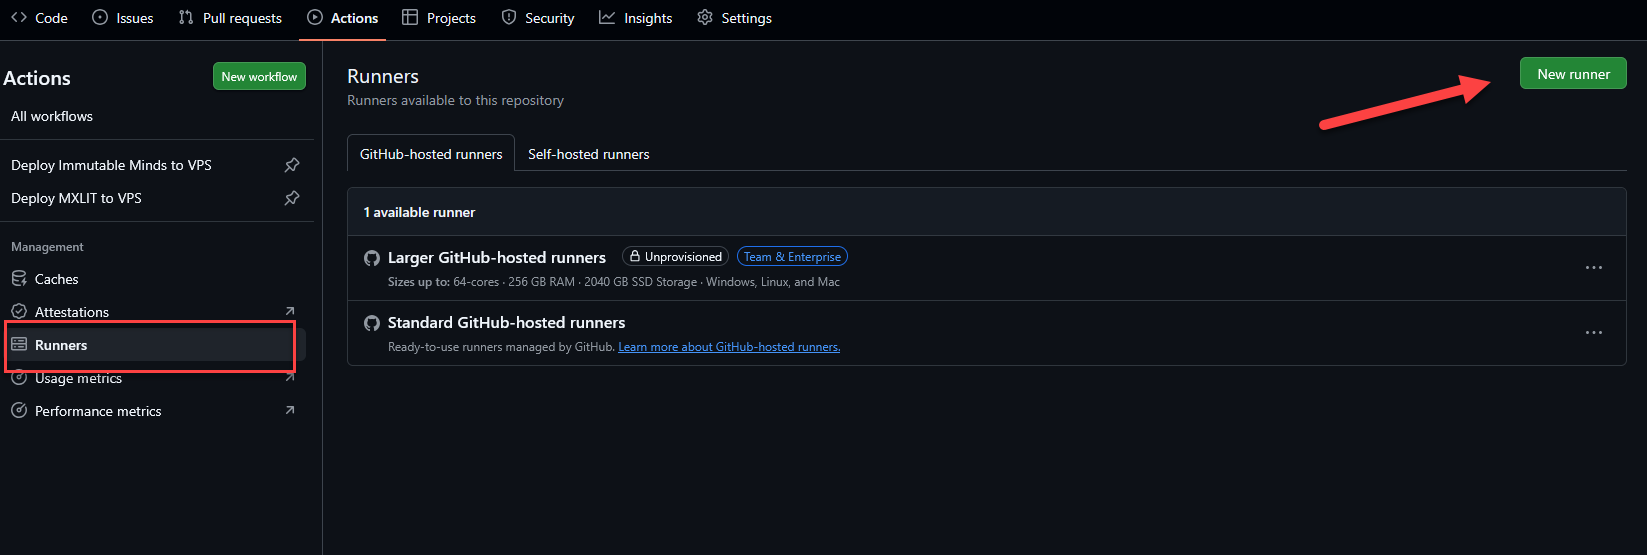Click the New workflow button
Viewport: 1647px width, 555px height.
pyautogui.click(x=259, y=76)
